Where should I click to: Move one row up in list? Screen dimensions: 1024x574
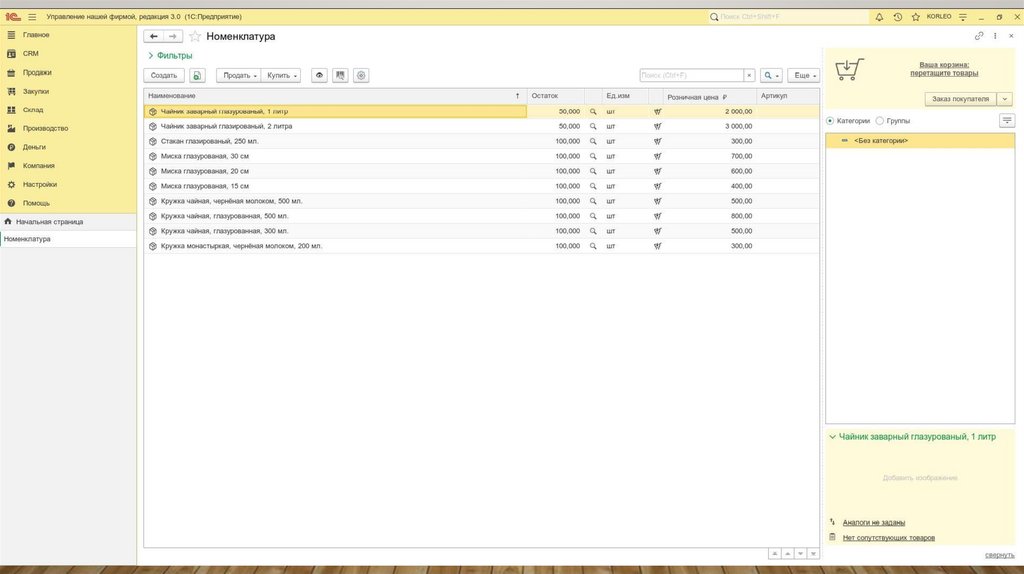tap(788, 554)
